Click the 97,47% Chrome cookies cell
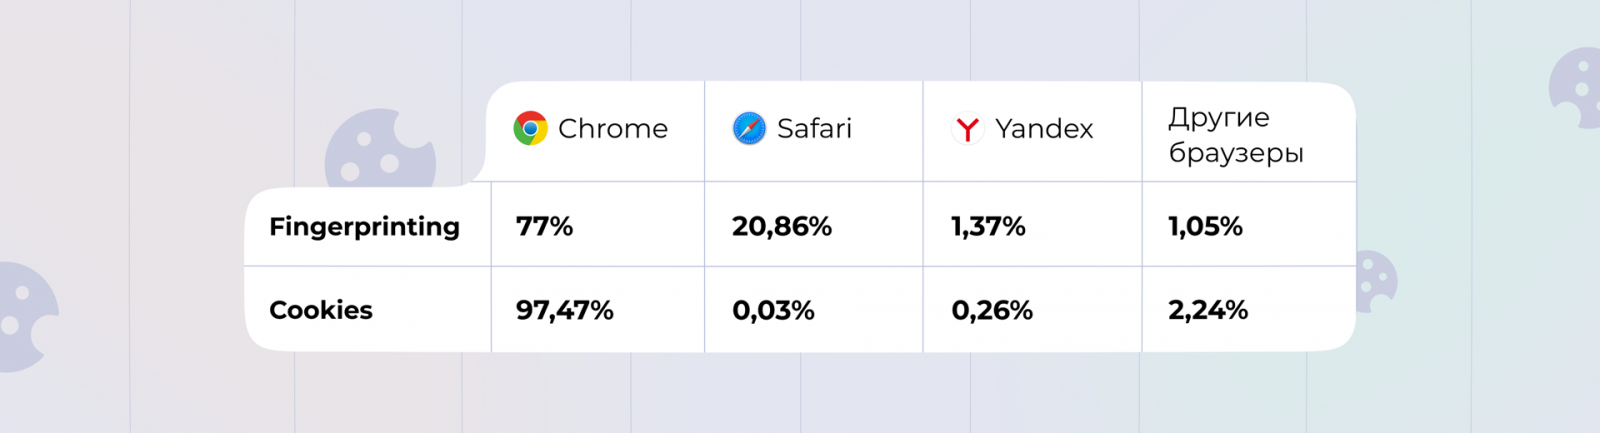Viewport: 1600px width, 433px height. (565, 310)
